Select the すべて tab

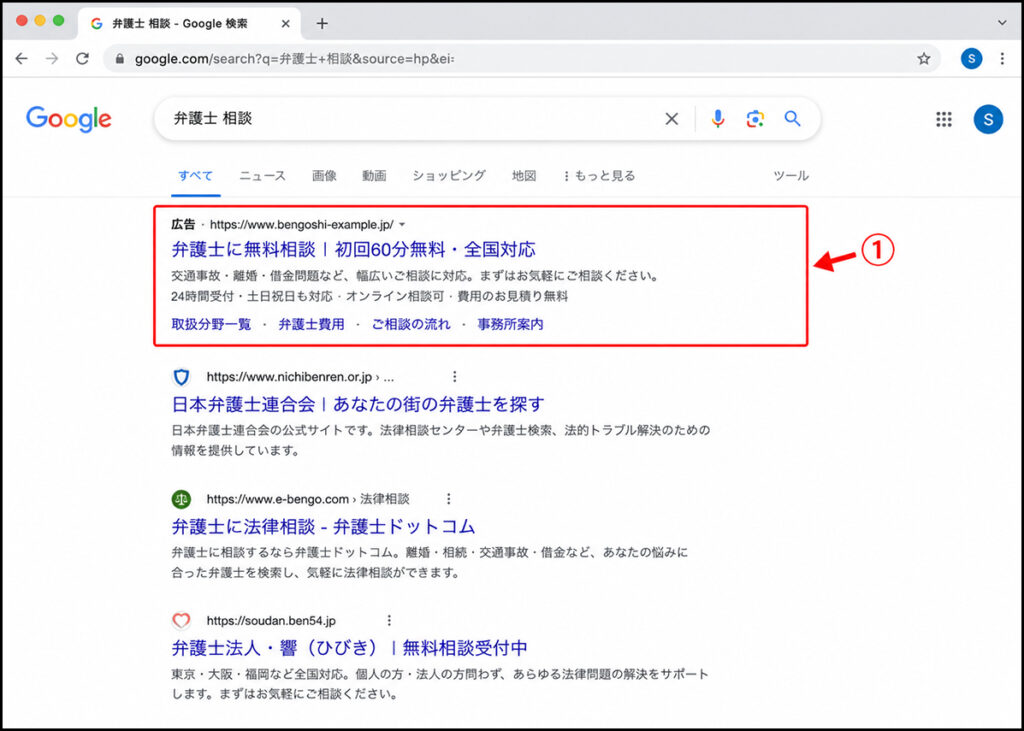point(195,176)
